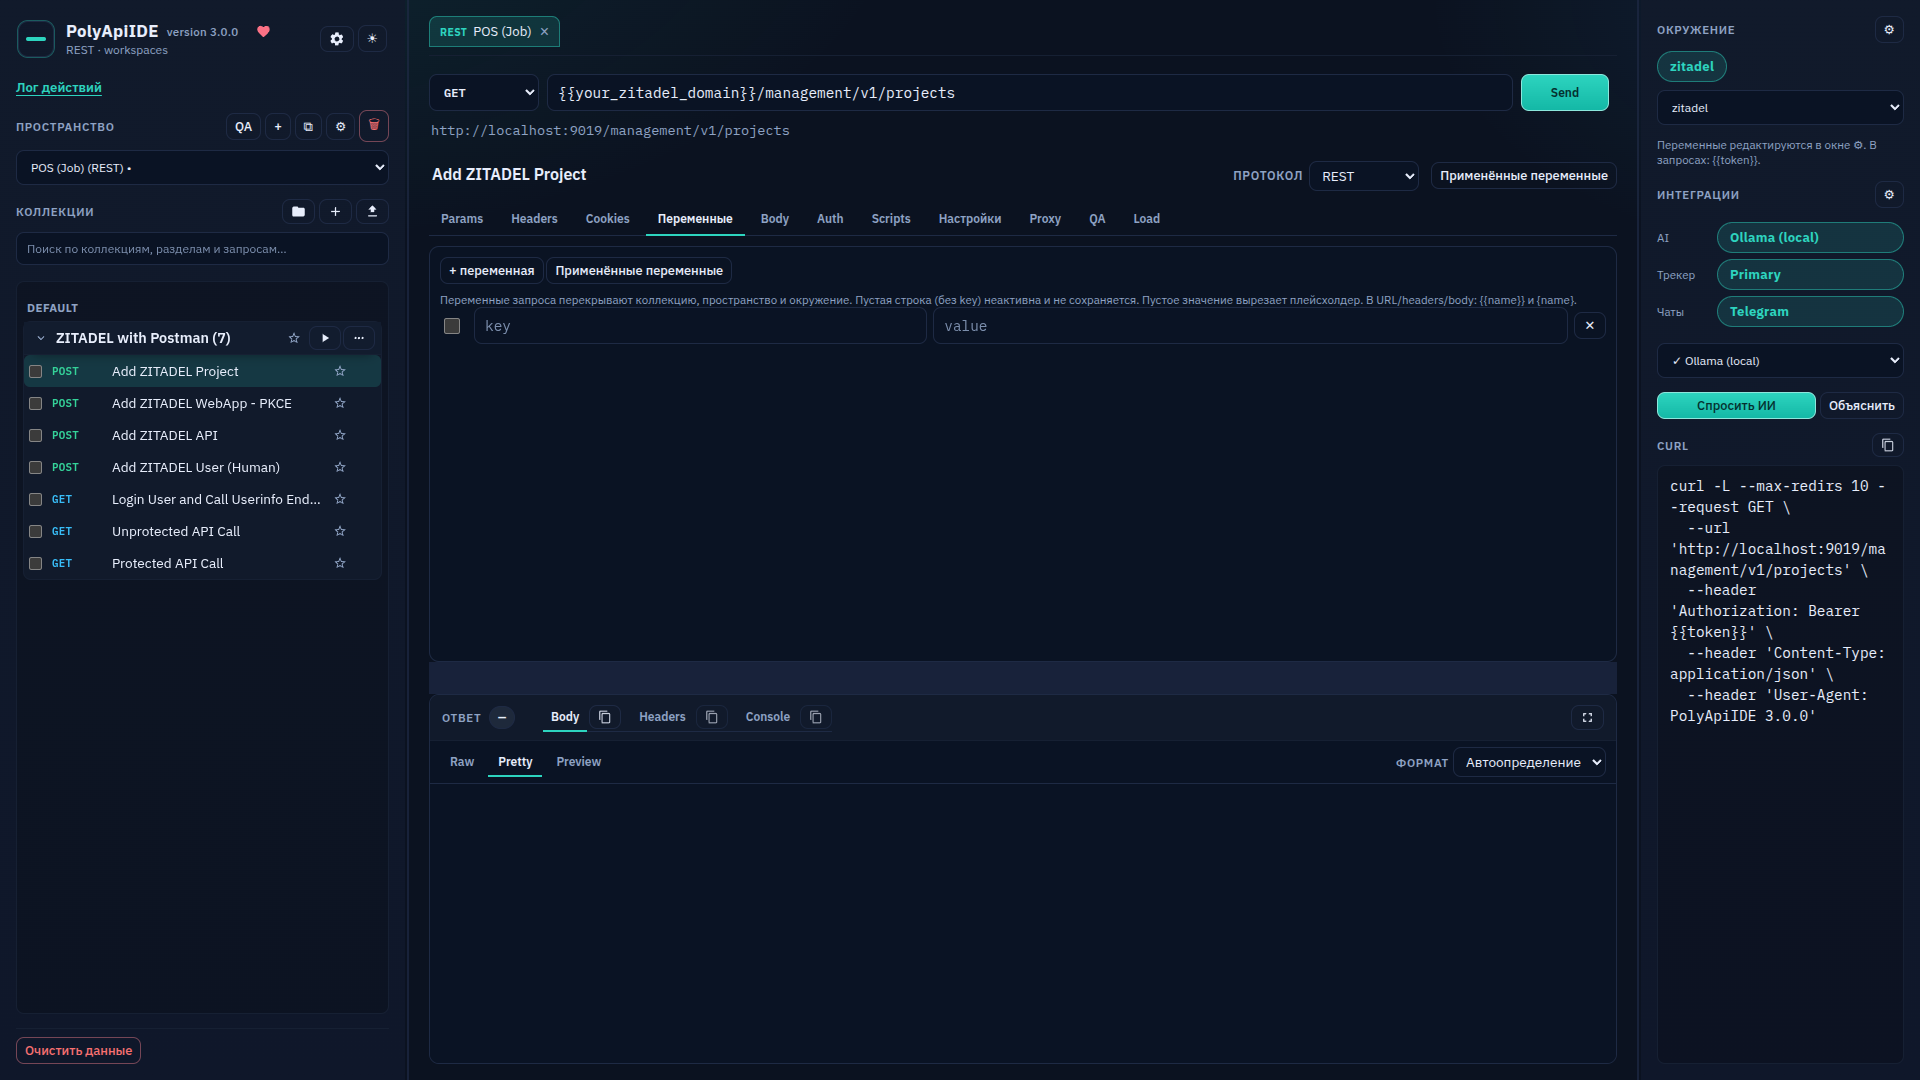Screen dimensions: 1920x1080
Task: Copy the response Body content
Action: (605, 717)
